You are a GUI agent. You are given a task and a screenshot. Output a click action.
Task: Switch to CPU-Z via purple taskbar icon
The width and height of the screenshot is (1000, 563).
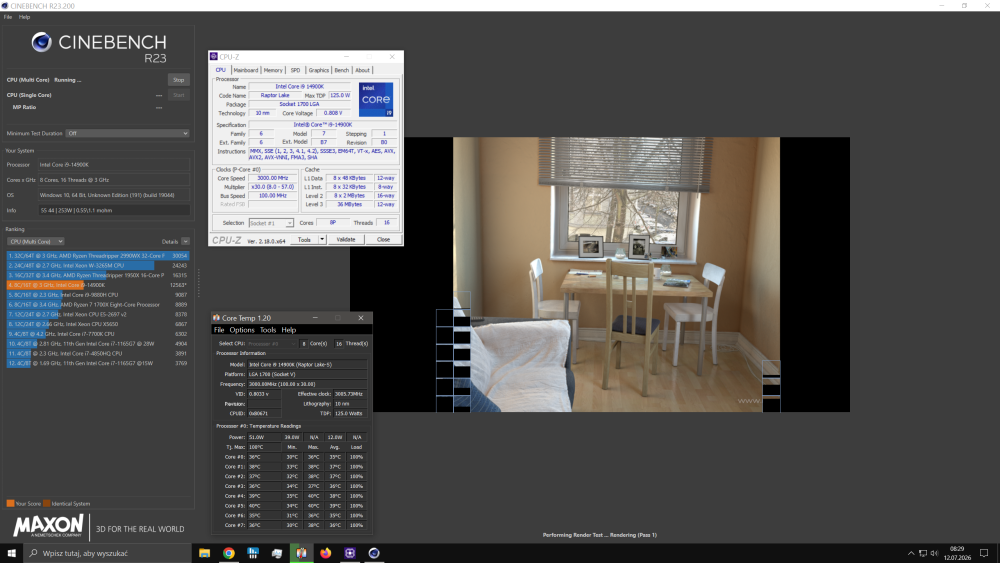(x=349, y=553)
